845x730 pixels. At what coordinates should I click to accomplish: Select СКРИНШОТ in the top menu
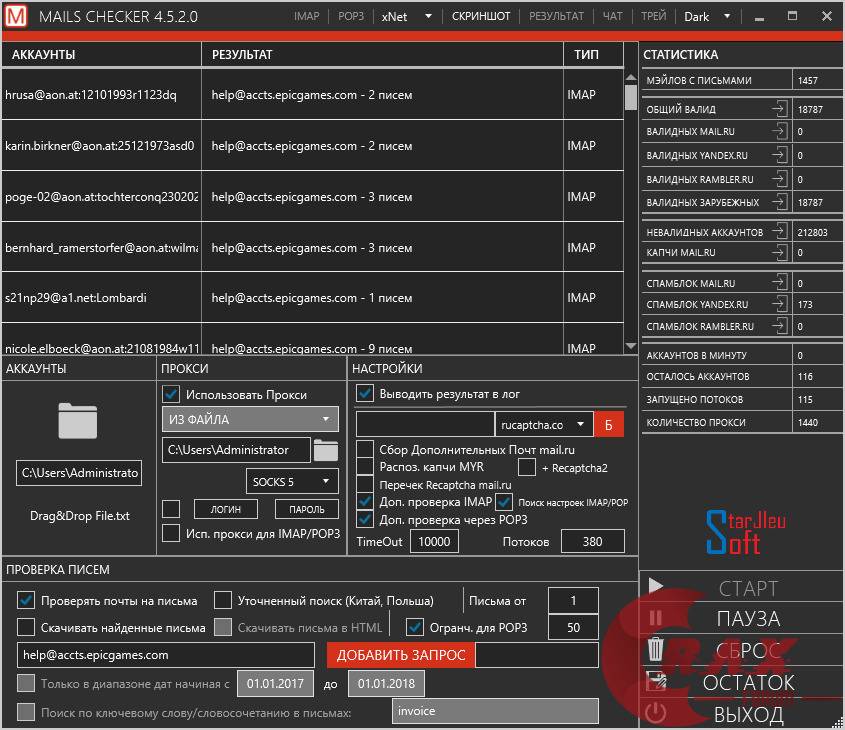(x=480, y=16)
